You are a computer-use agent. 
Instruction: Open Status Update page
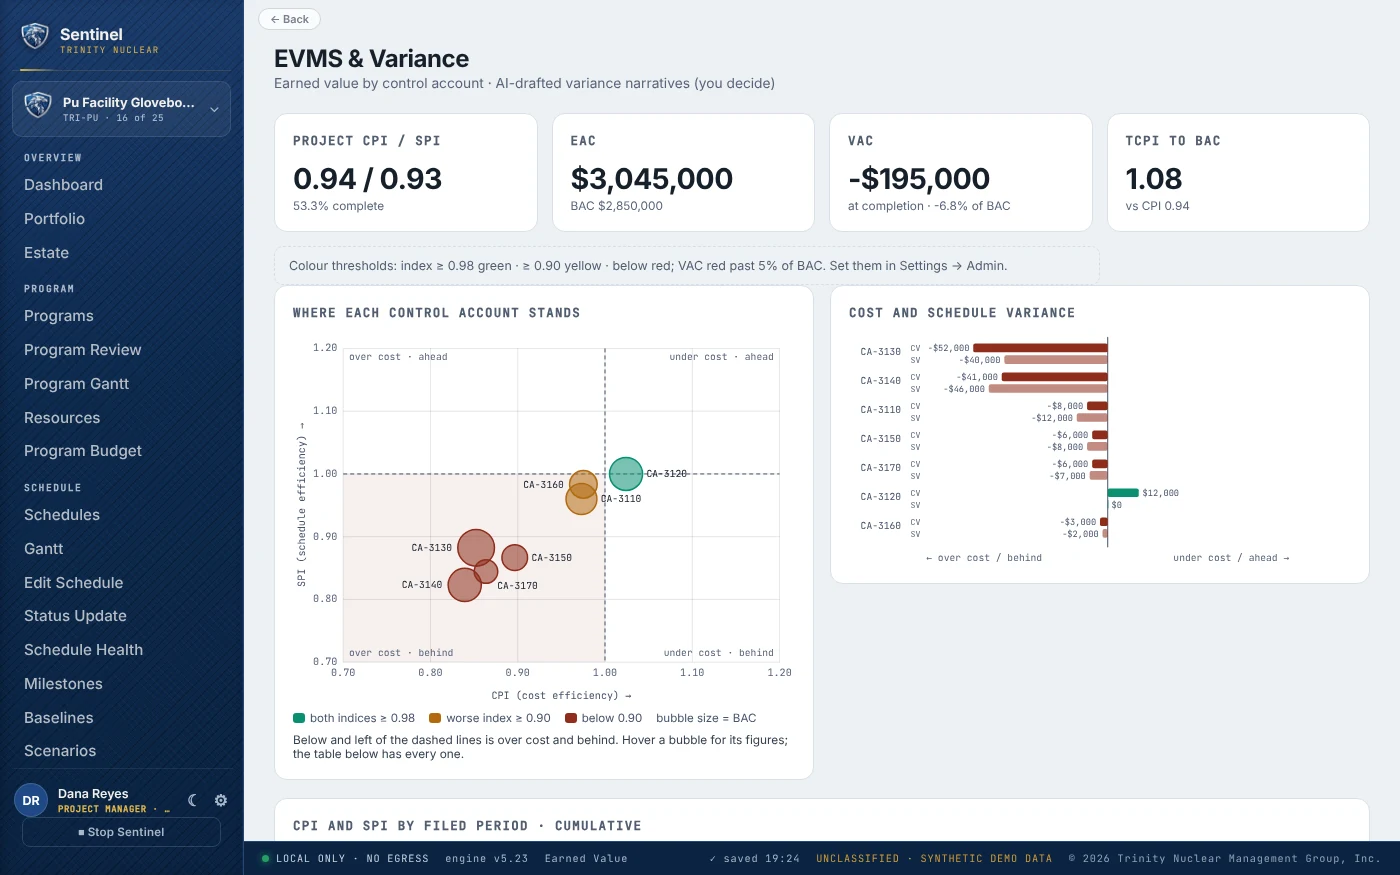pyautogui.click(x=75, y=616)
